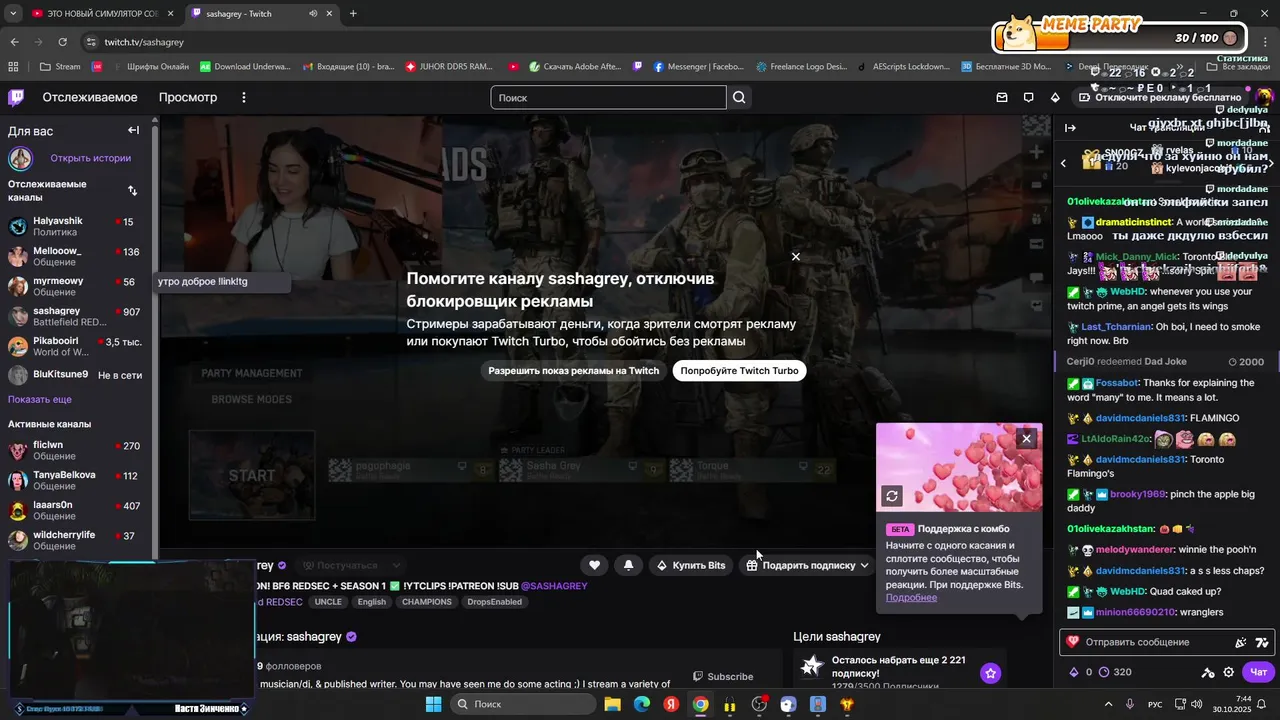Open the Подробнее link in popup
Viewport: 1280px width, 720px height.
(911, 597)
